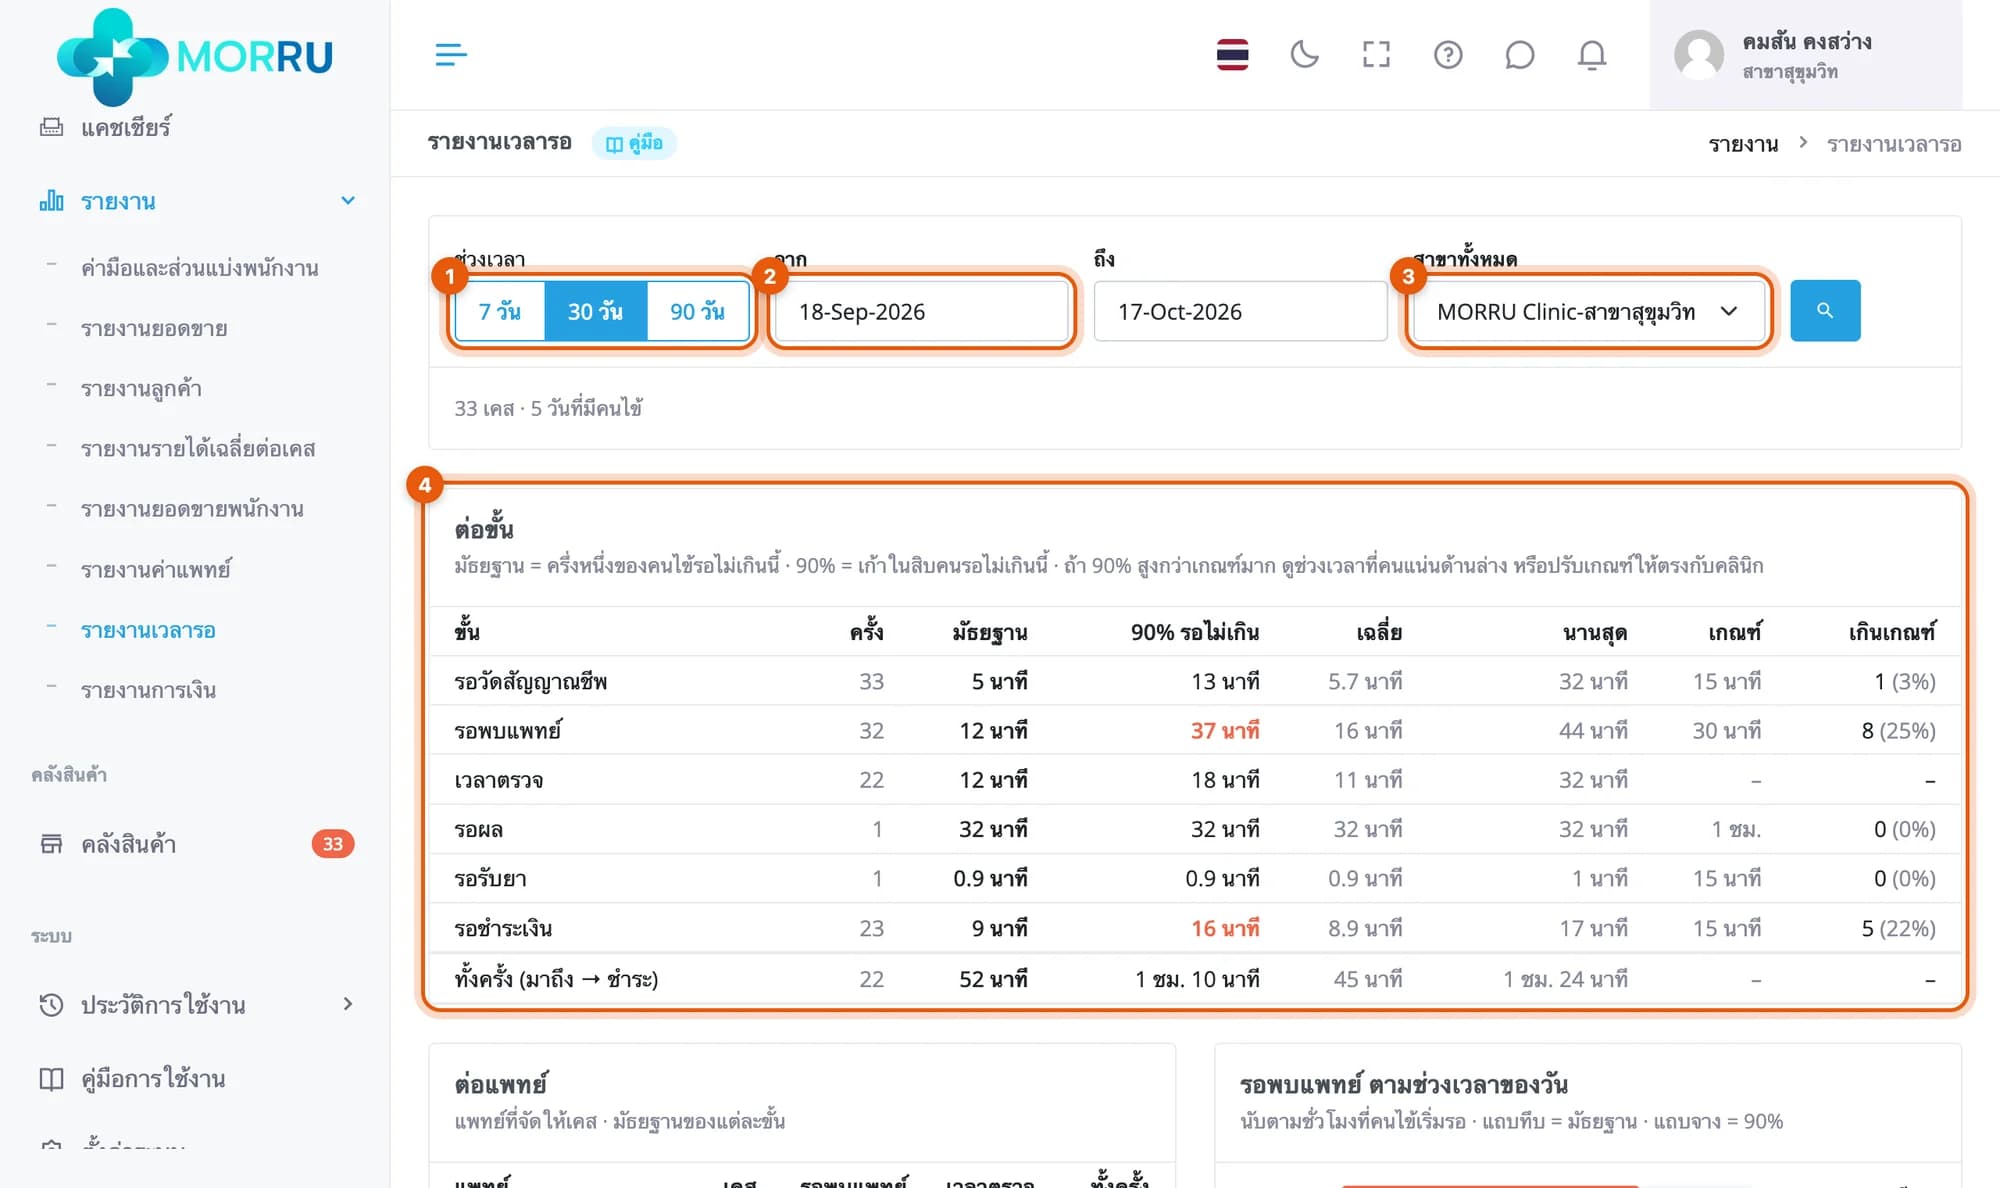Open the chat bubble icon

pyautogui.click(x=1519, y=54)
